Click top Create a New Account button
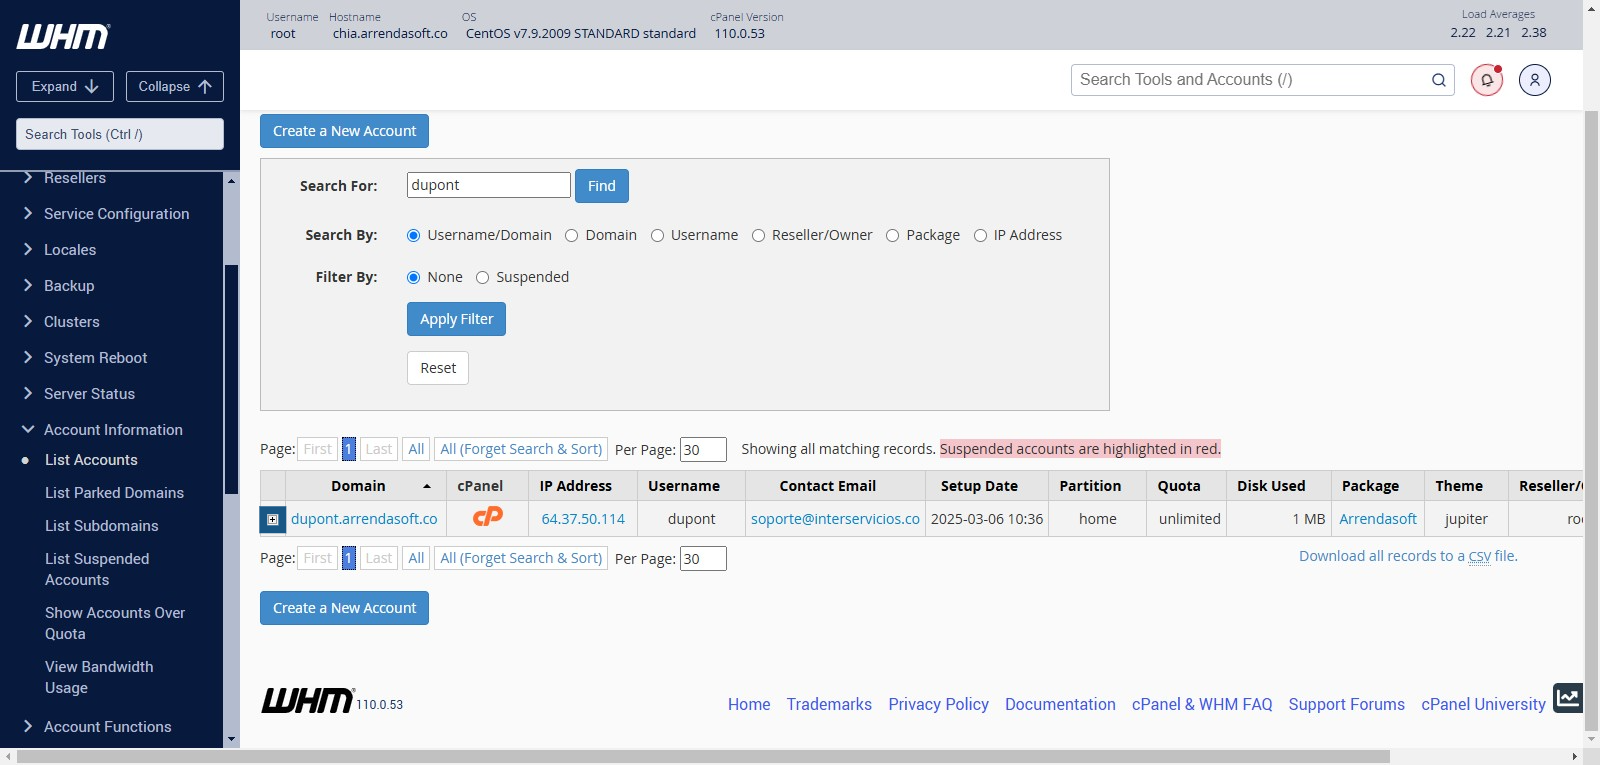Viewport: 1600px width, 765px height. [344, 131]
